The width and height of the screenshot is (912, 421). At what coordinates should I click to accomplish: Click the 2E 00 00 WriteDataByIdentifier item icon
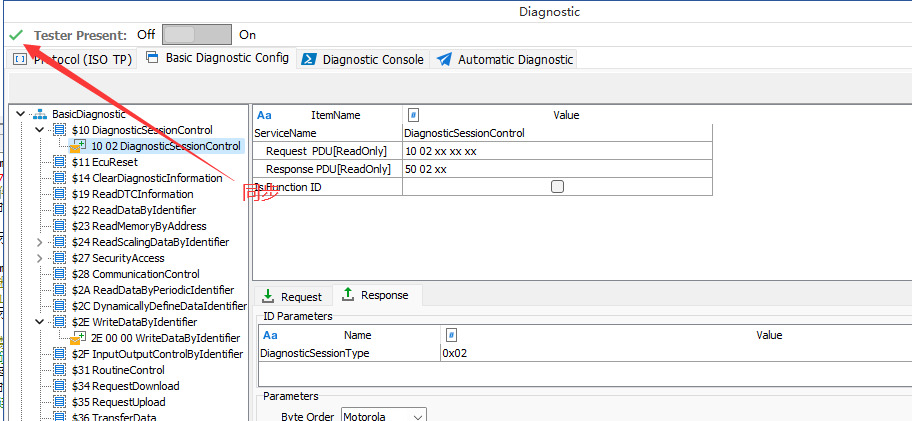click(76, 338)
